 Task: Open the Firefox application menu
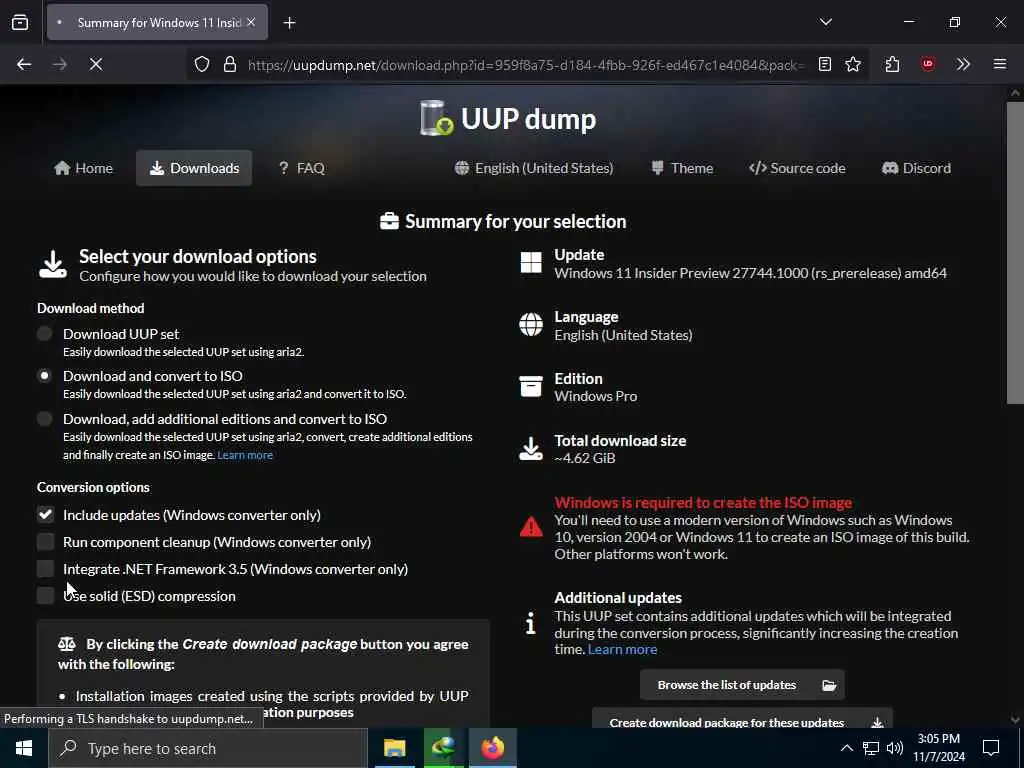click(999, 64)
